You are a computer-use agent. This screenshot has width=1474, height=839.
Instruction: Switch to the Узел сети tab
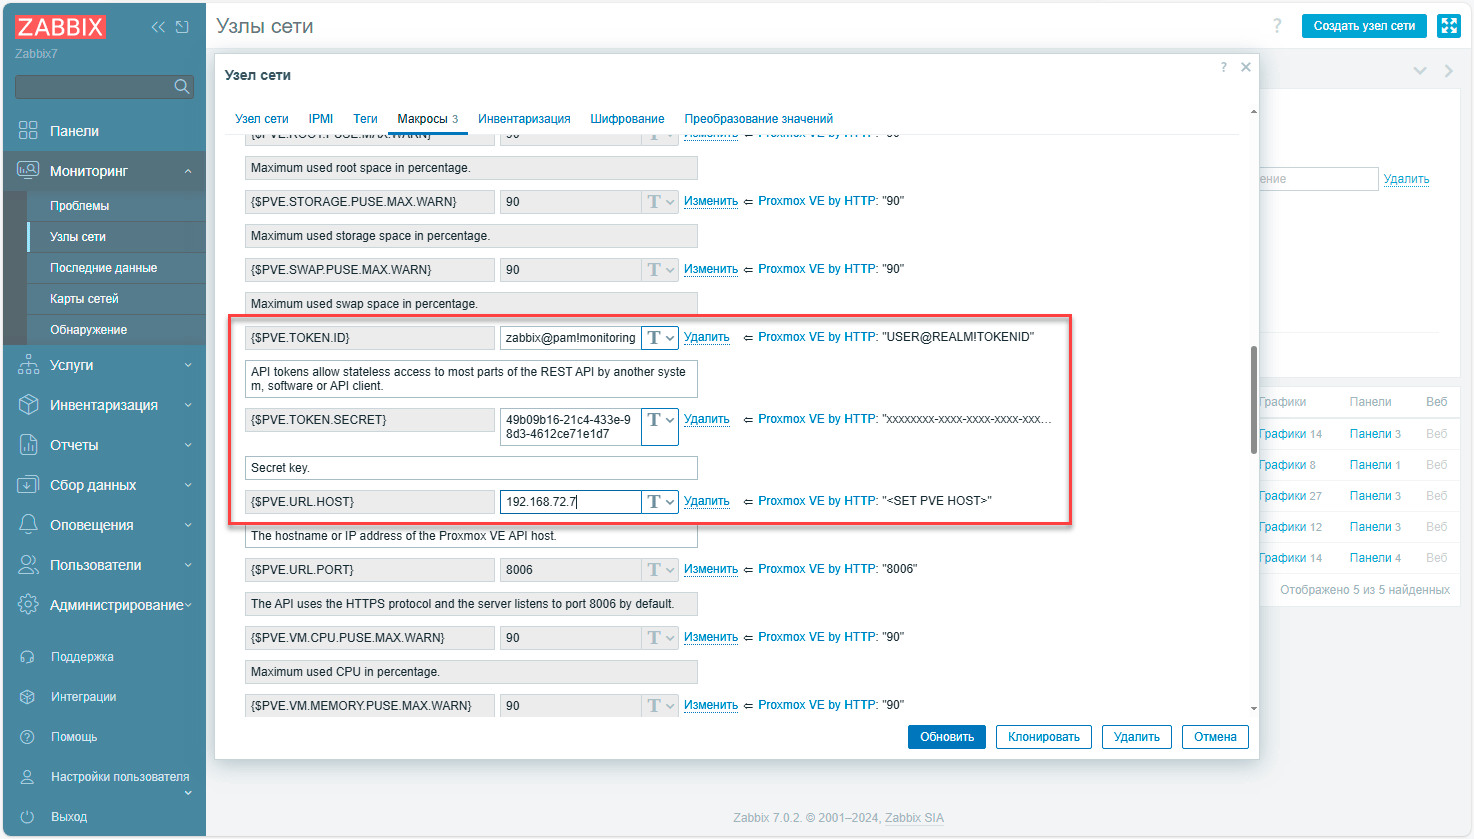pos(262,119)
